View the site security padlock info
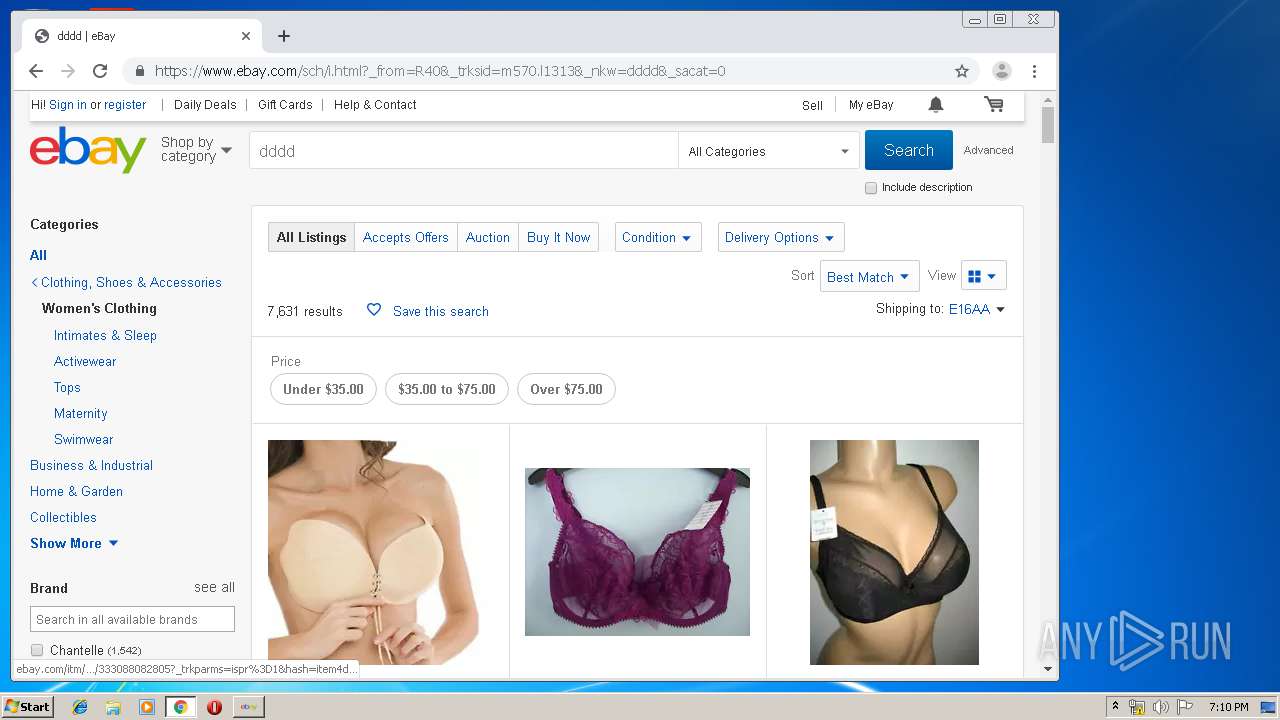 point(139,71)
